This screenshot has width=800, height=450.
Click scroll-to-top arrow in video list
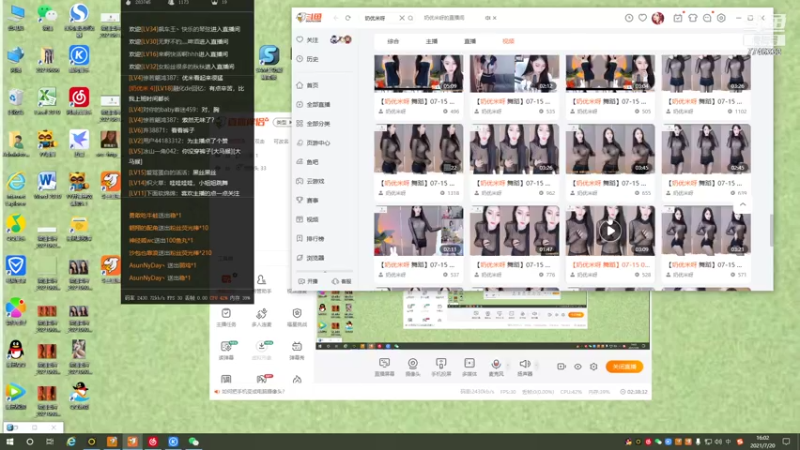(x=743, y=204)
